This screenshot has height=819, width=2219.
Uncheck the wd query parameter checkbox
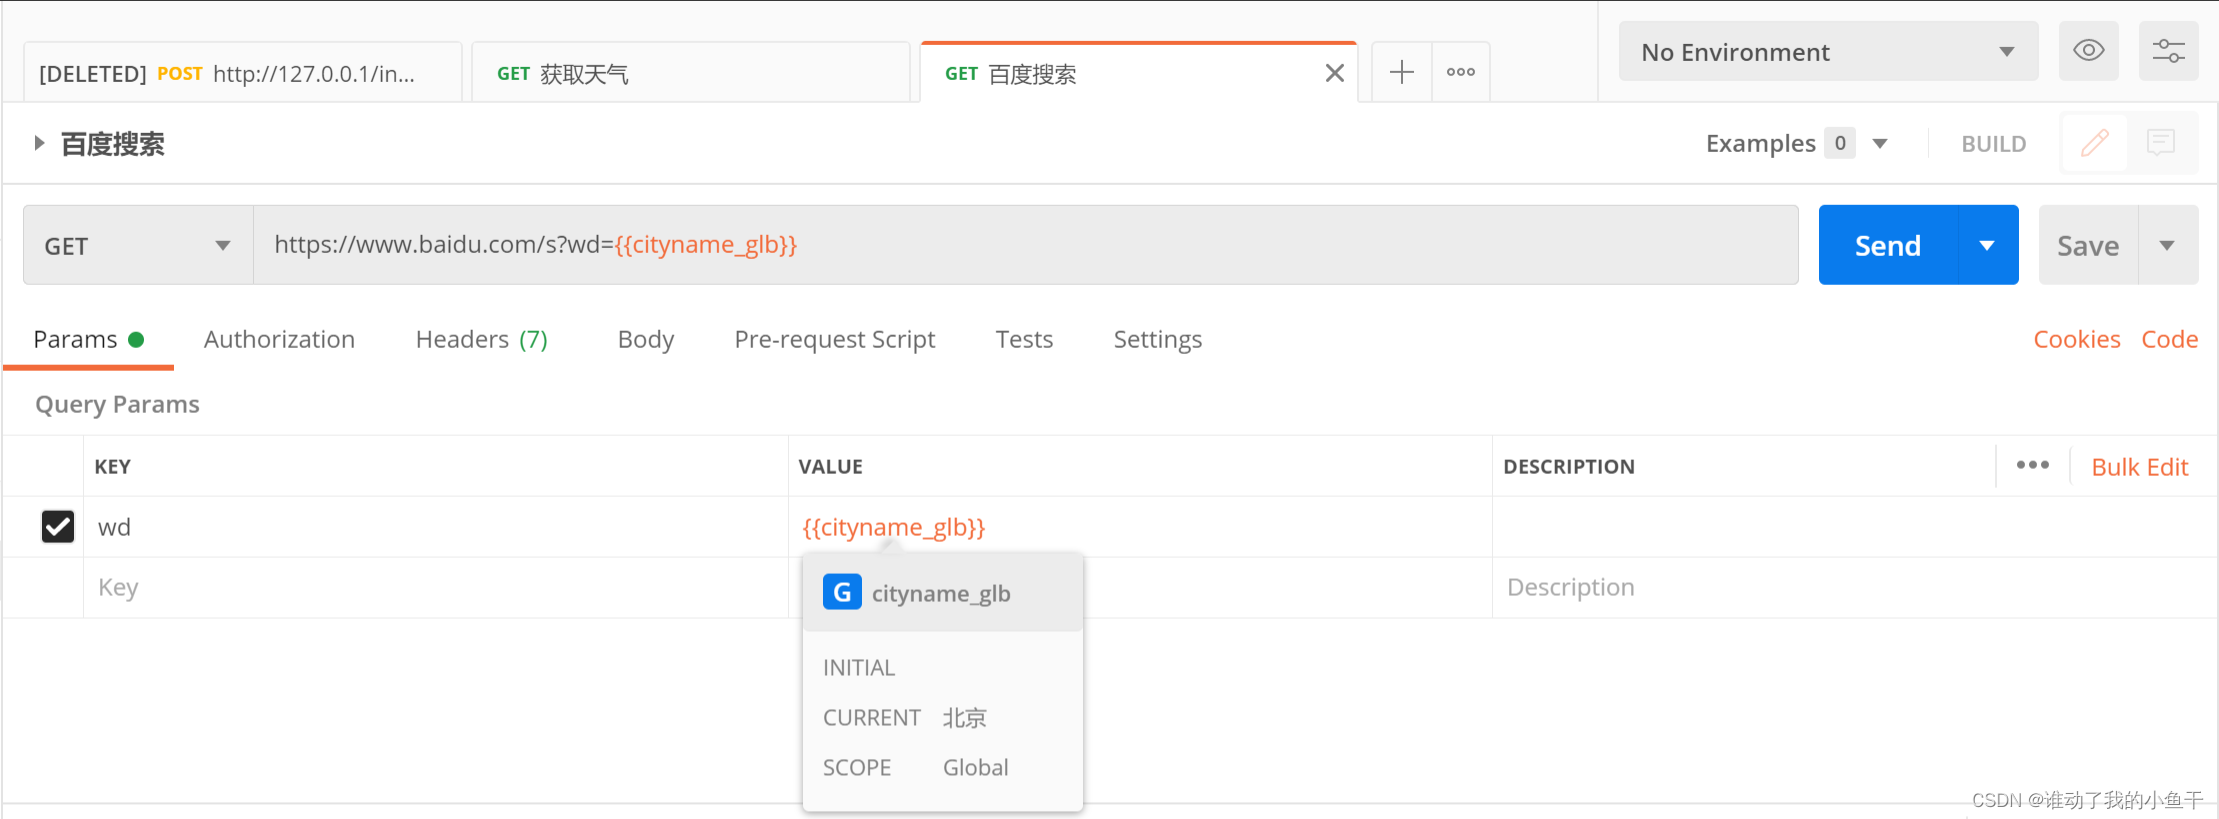(58, 526)
